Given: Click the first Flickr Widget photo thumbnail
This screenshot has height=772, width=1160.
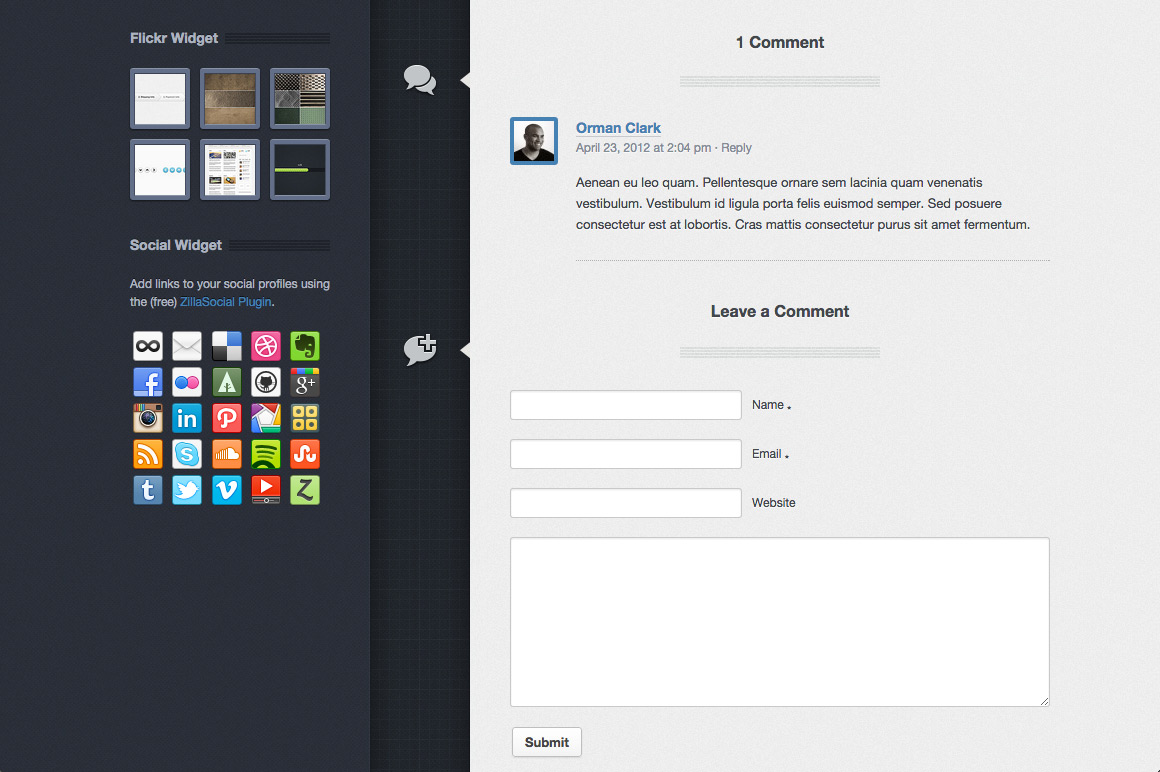Looking at the screenshot, I should click(x=159, y=98).
